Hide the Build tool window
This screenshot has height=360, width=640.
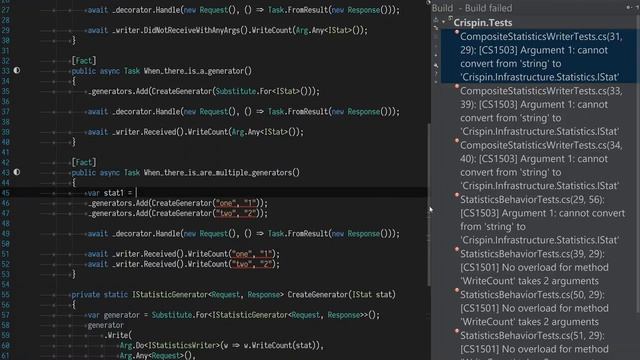[x=637, y=7]
